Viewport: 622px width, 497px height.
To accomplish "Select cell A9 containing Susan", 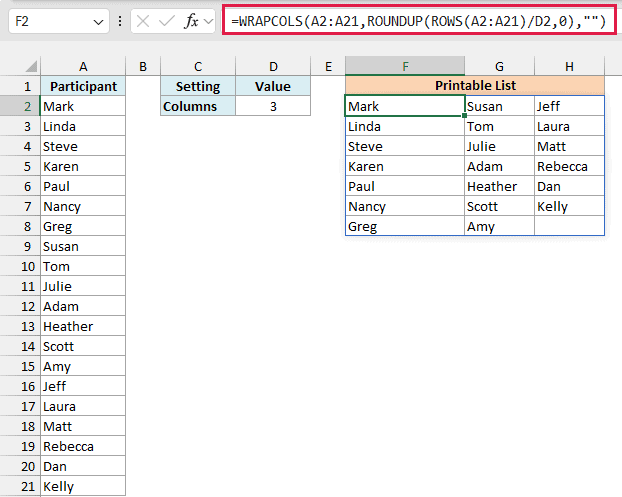I will (x=83, y=246).
